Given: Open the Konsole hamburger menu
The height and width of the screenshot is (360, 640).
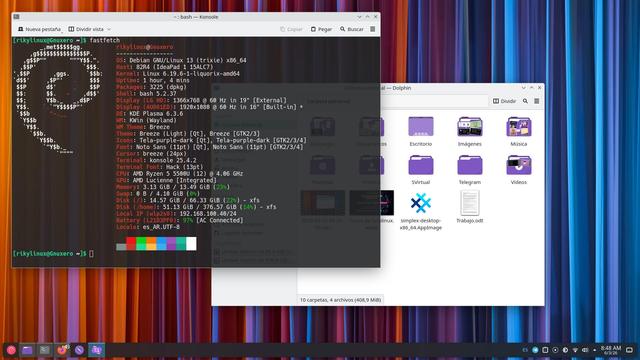Looking at the screenshot, I should point(373,29).
